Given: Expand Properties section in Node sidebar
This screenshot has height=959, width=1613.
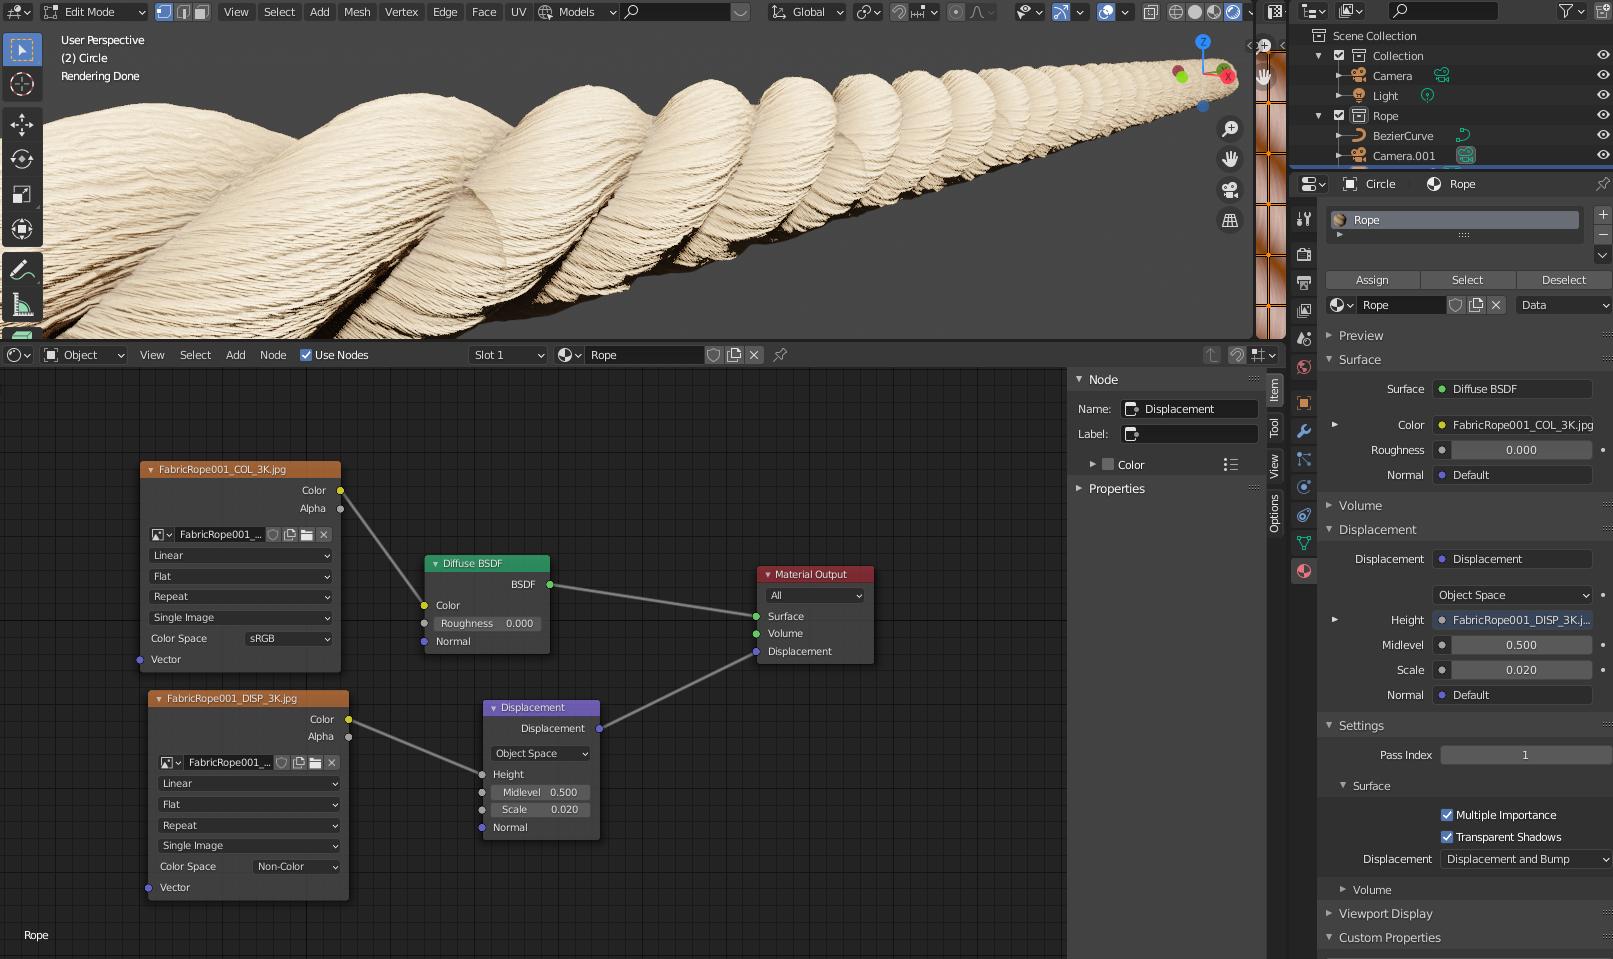Looking at the screenshot, I should [x=1116, y=489].
